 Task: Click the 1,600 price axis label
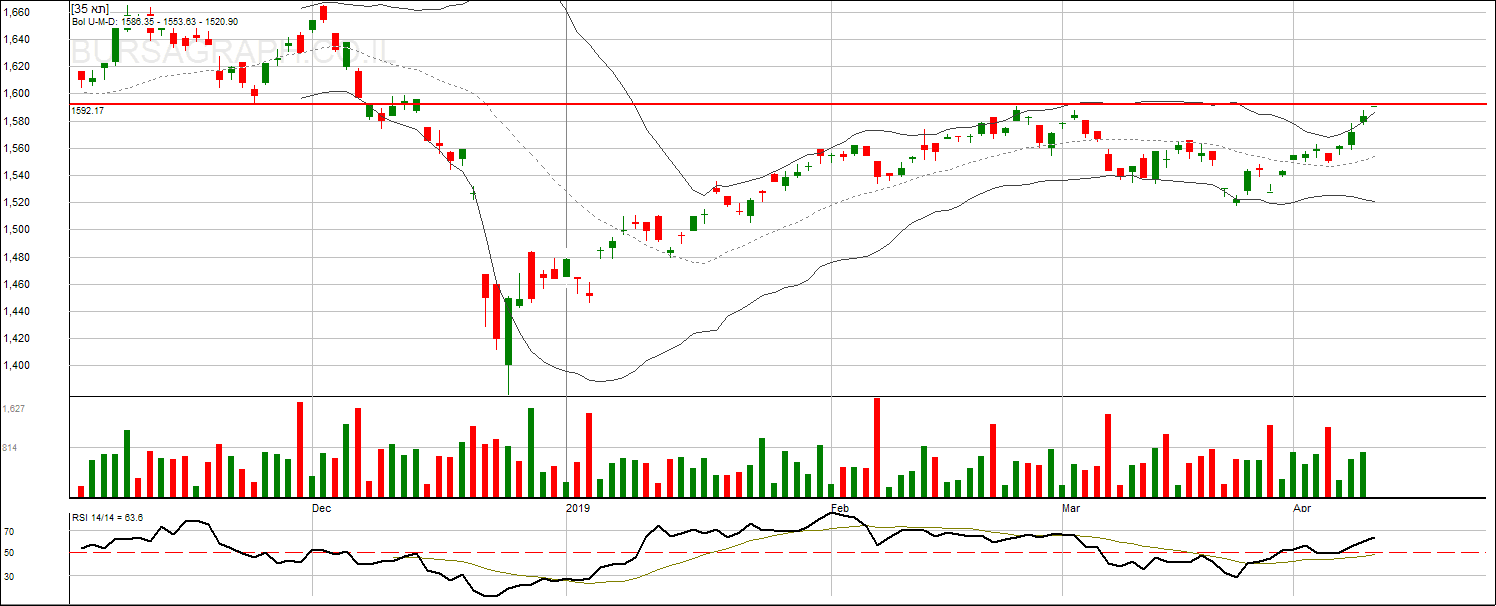(16, 93)
